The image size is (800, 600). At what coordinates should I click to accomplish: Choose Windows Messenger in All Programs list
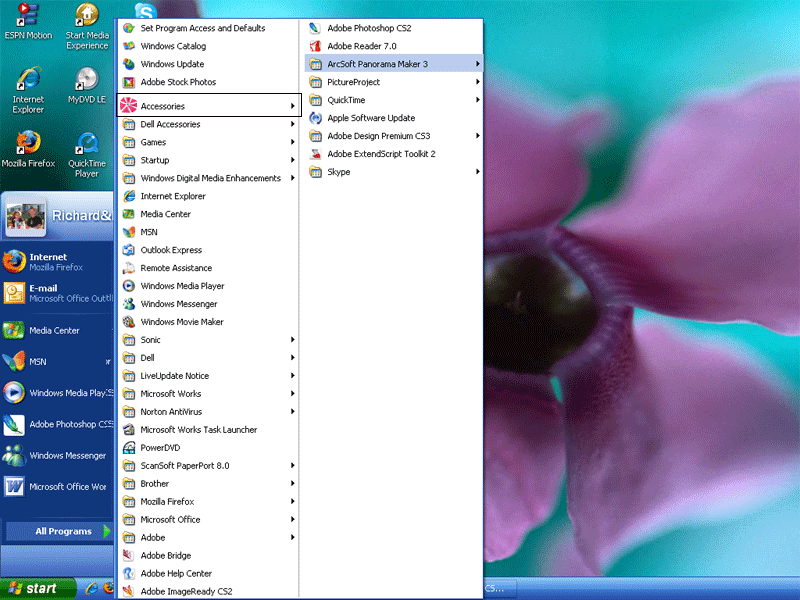point(208,304)
